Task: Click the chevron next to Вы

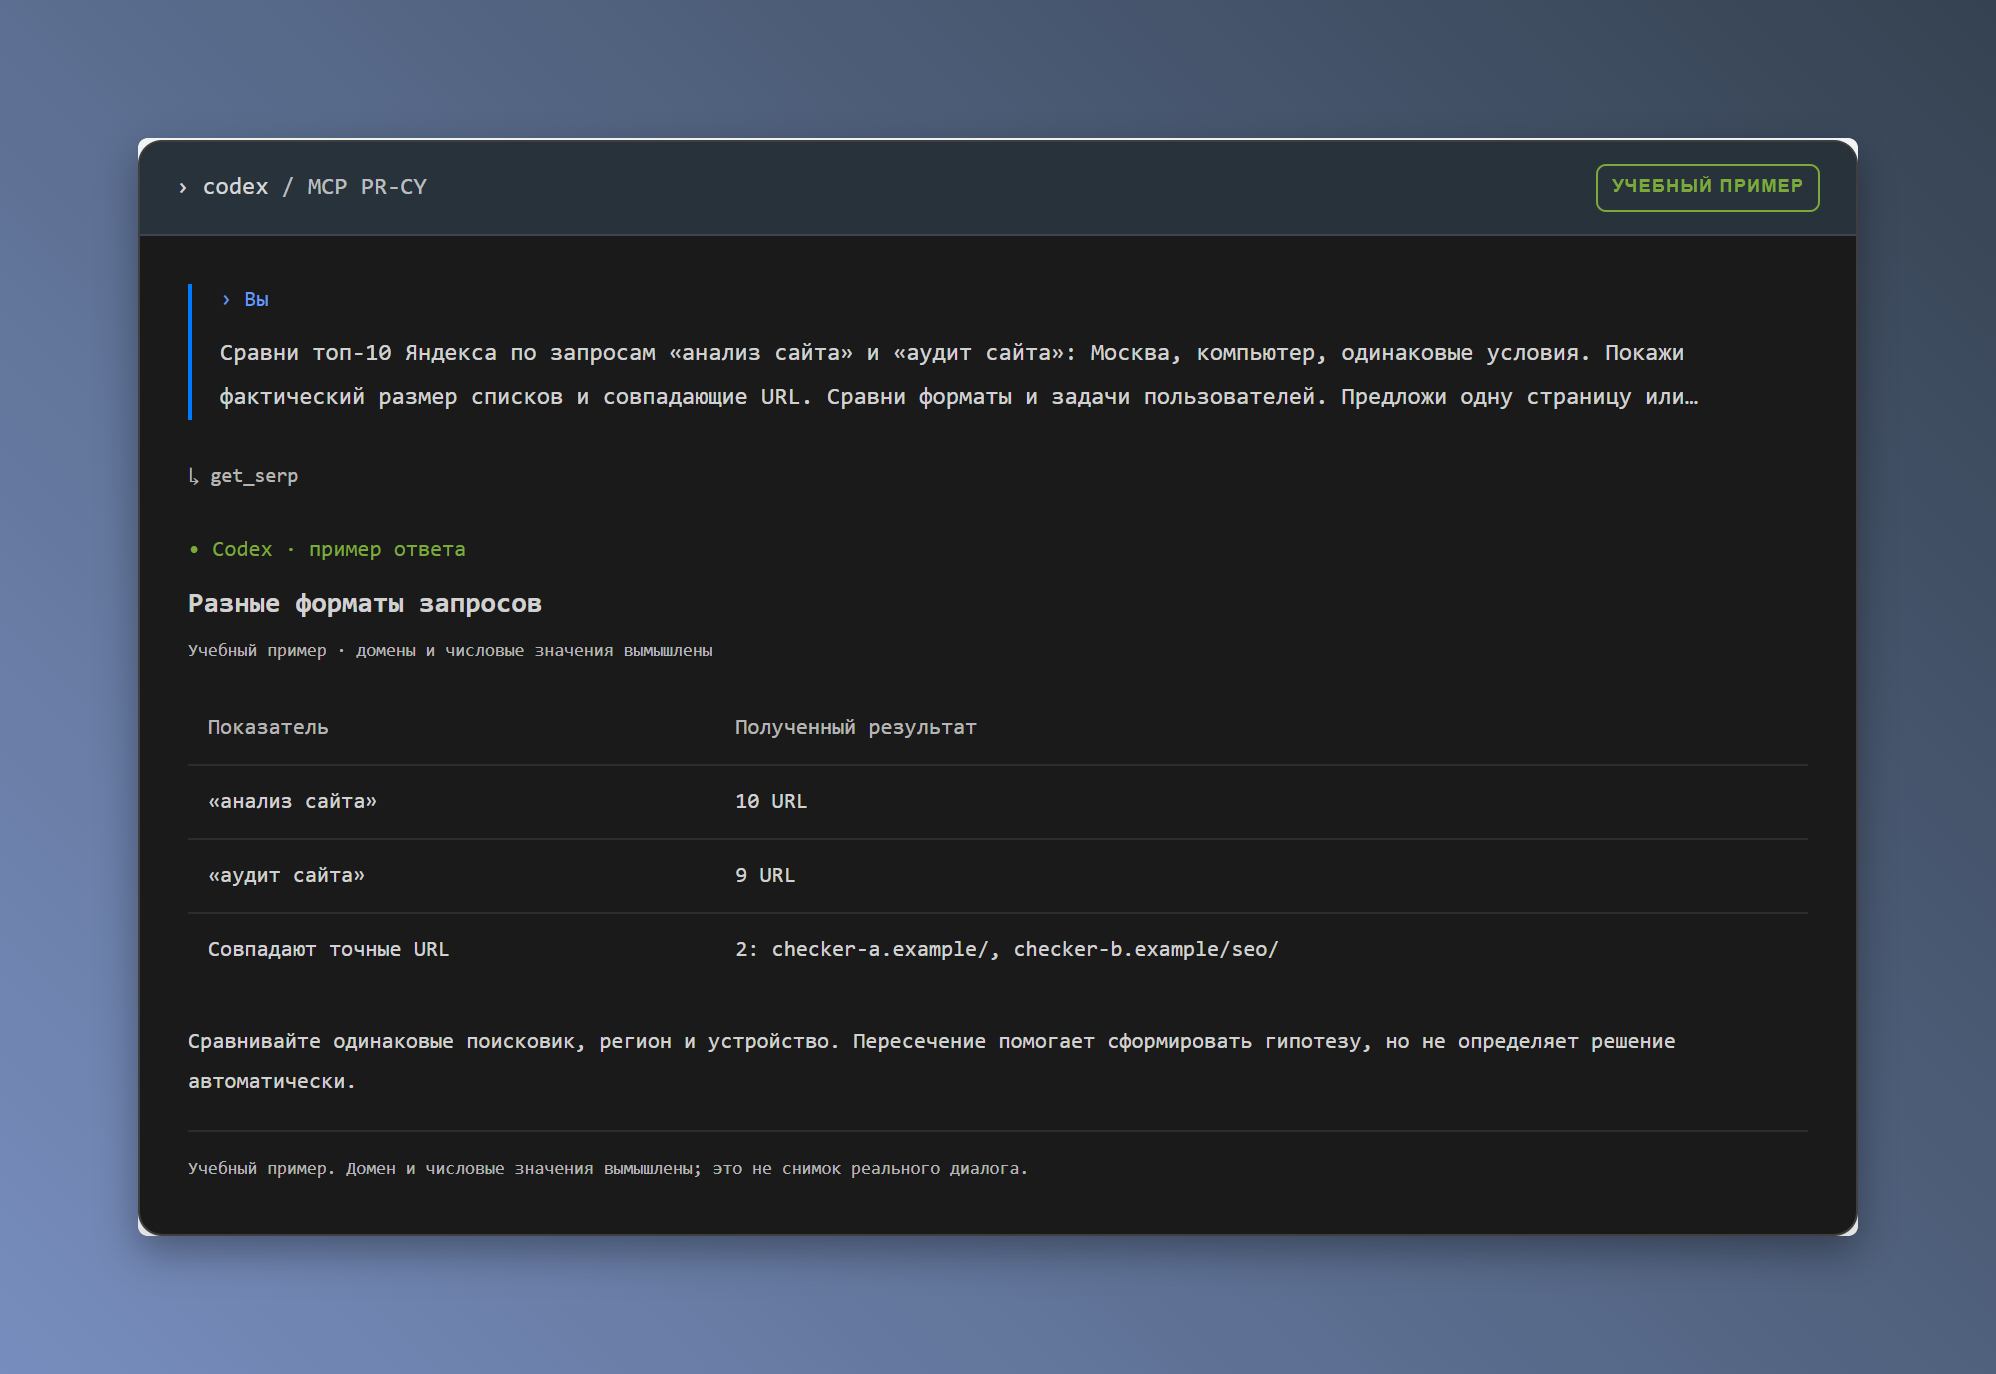Action: pyautogui.click(x=226, y=299)
